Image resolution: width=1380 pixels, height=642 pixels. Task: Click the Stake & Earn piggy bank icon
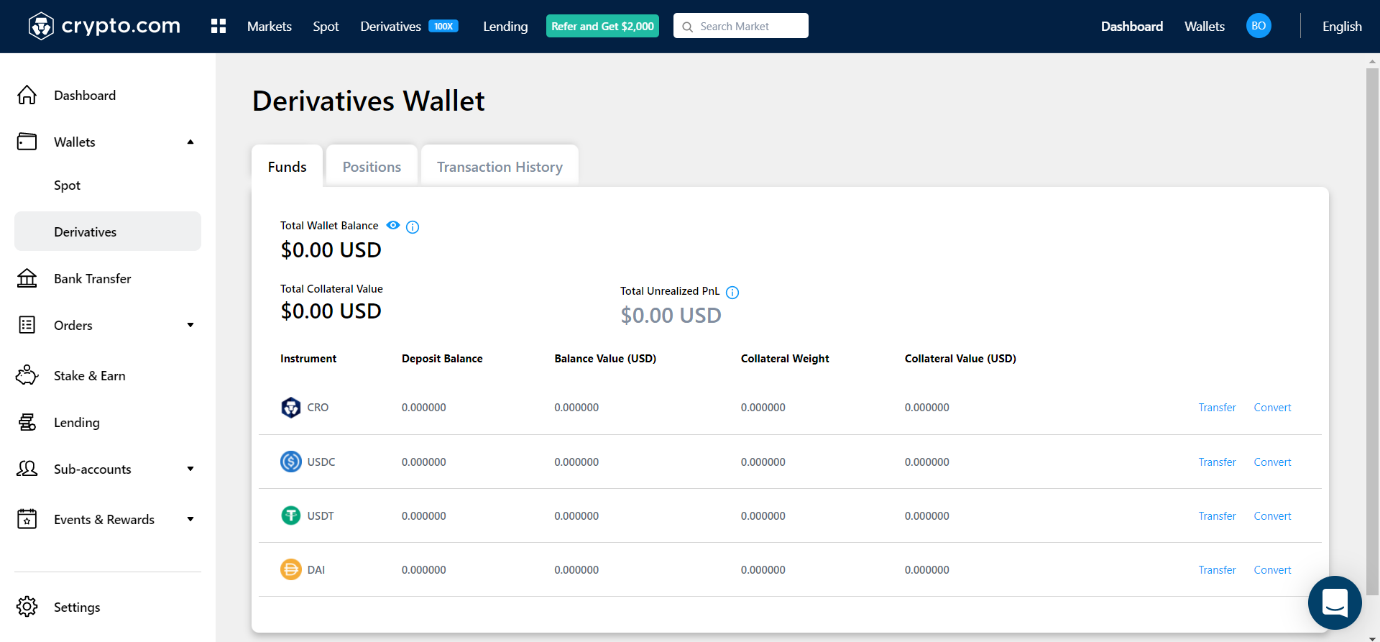pyautogui.click(x=27, y=375)
